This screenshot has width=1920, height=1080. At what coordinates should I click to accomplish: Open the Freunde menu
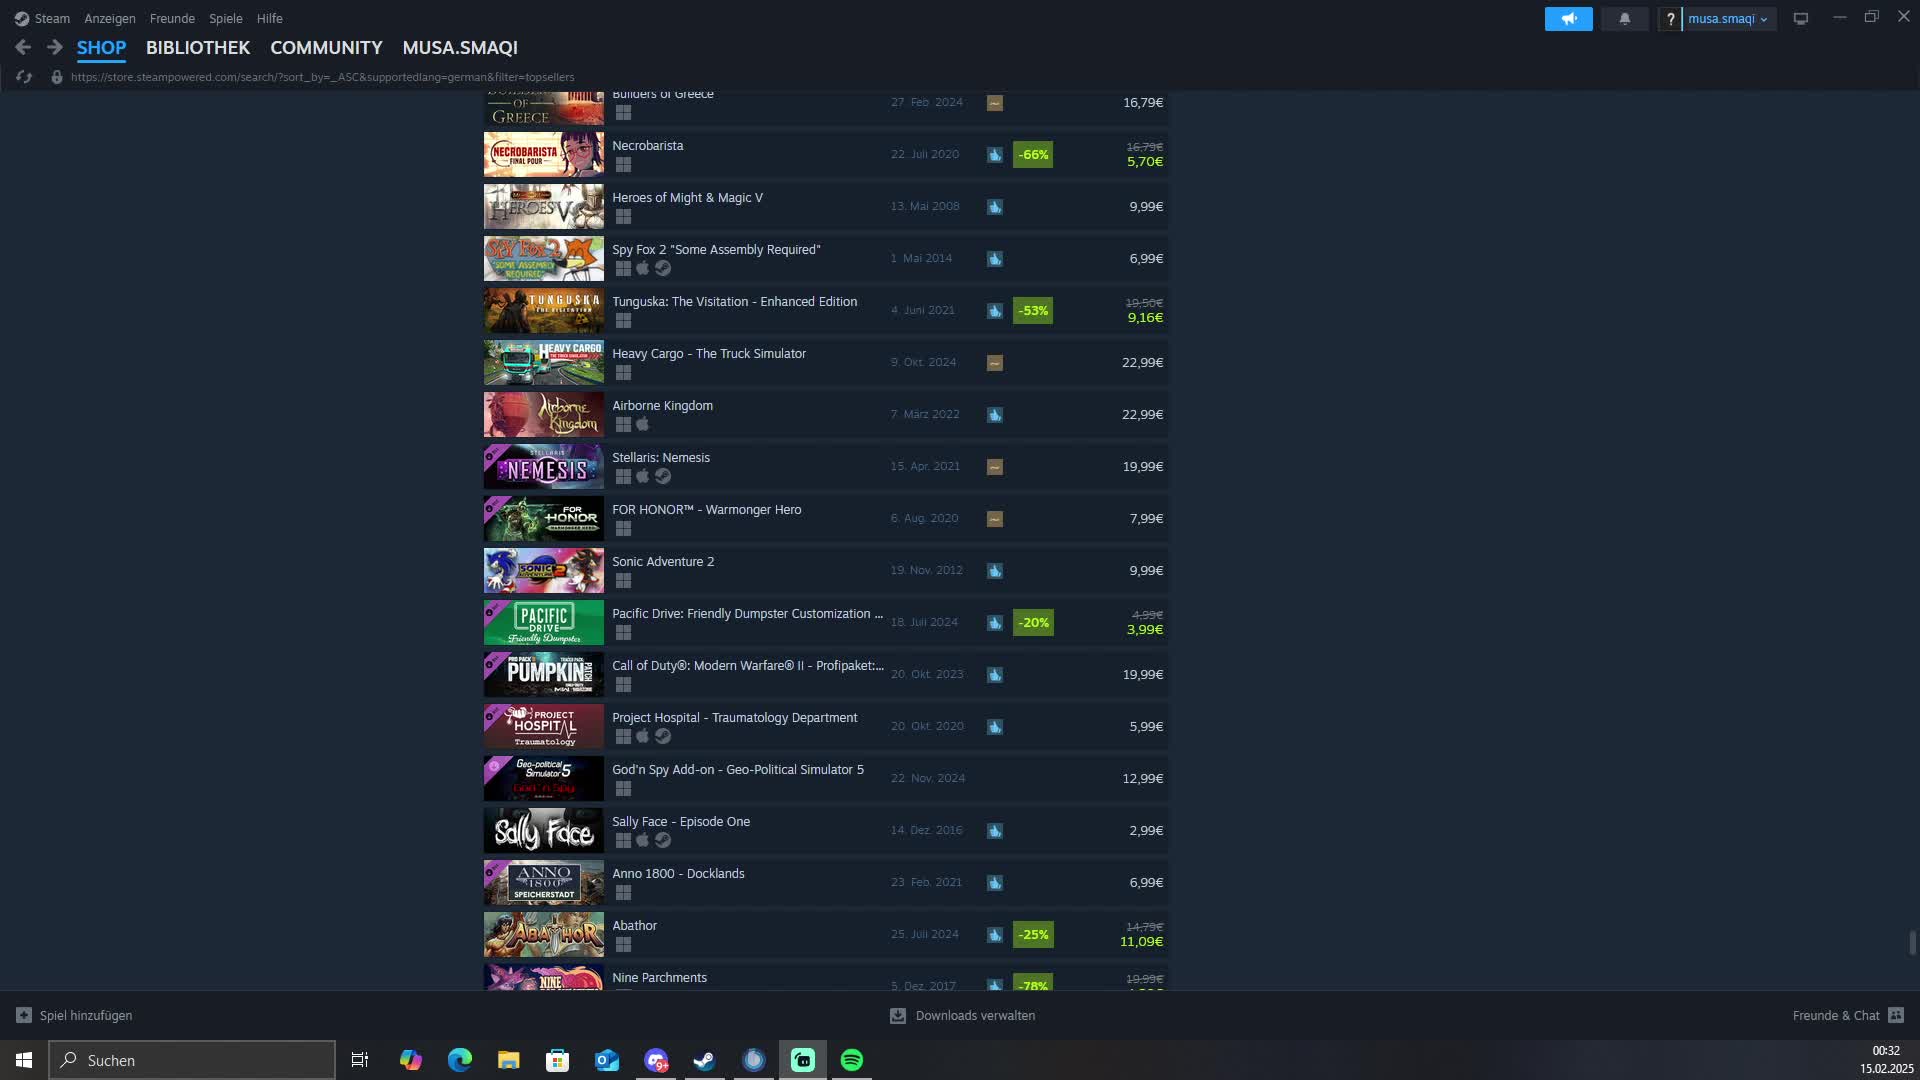172,18
